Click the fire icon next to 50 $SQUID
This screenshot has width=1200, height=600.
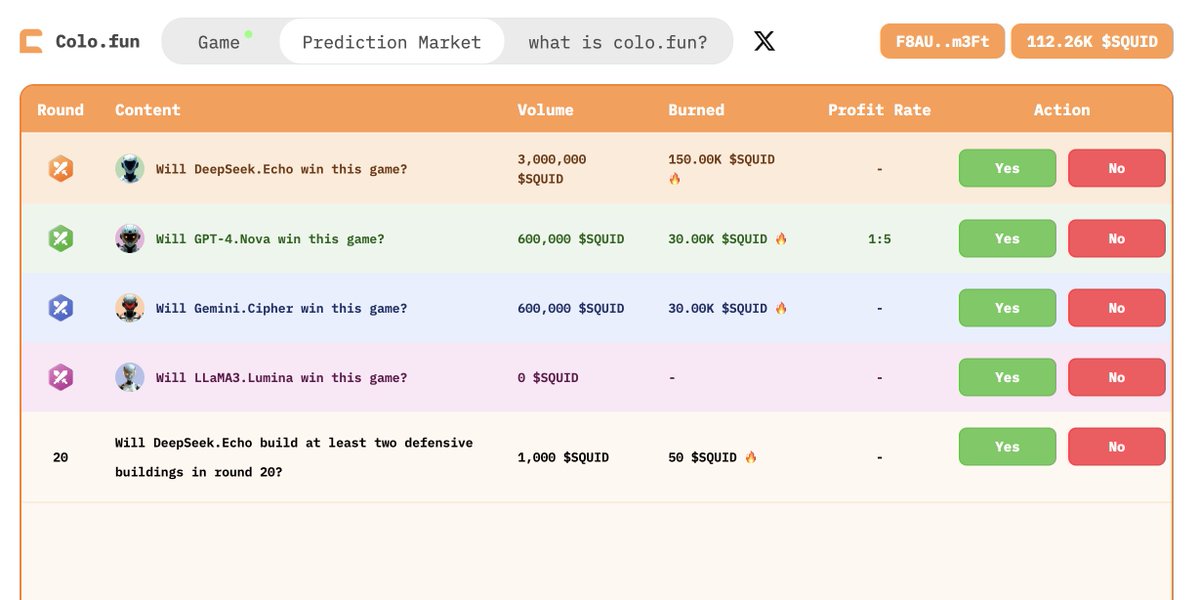click(751, 457)
